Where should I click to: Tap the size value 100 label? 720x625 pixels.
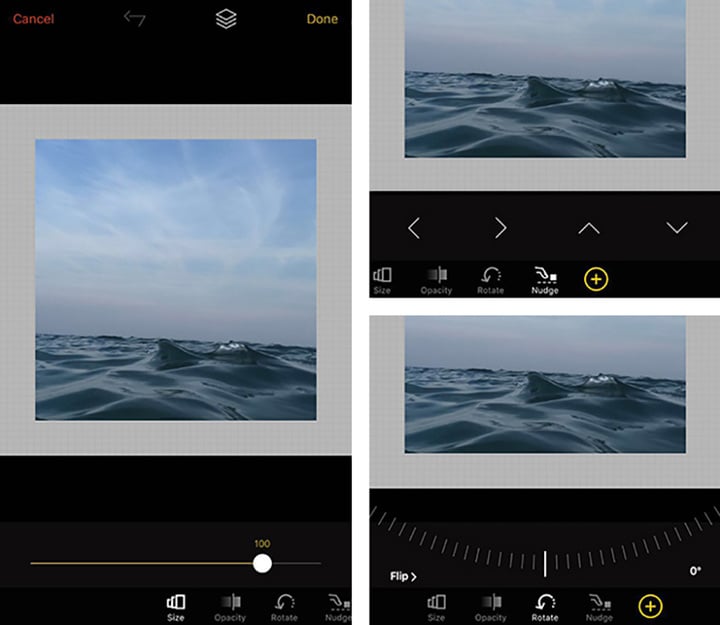[262, 544]
